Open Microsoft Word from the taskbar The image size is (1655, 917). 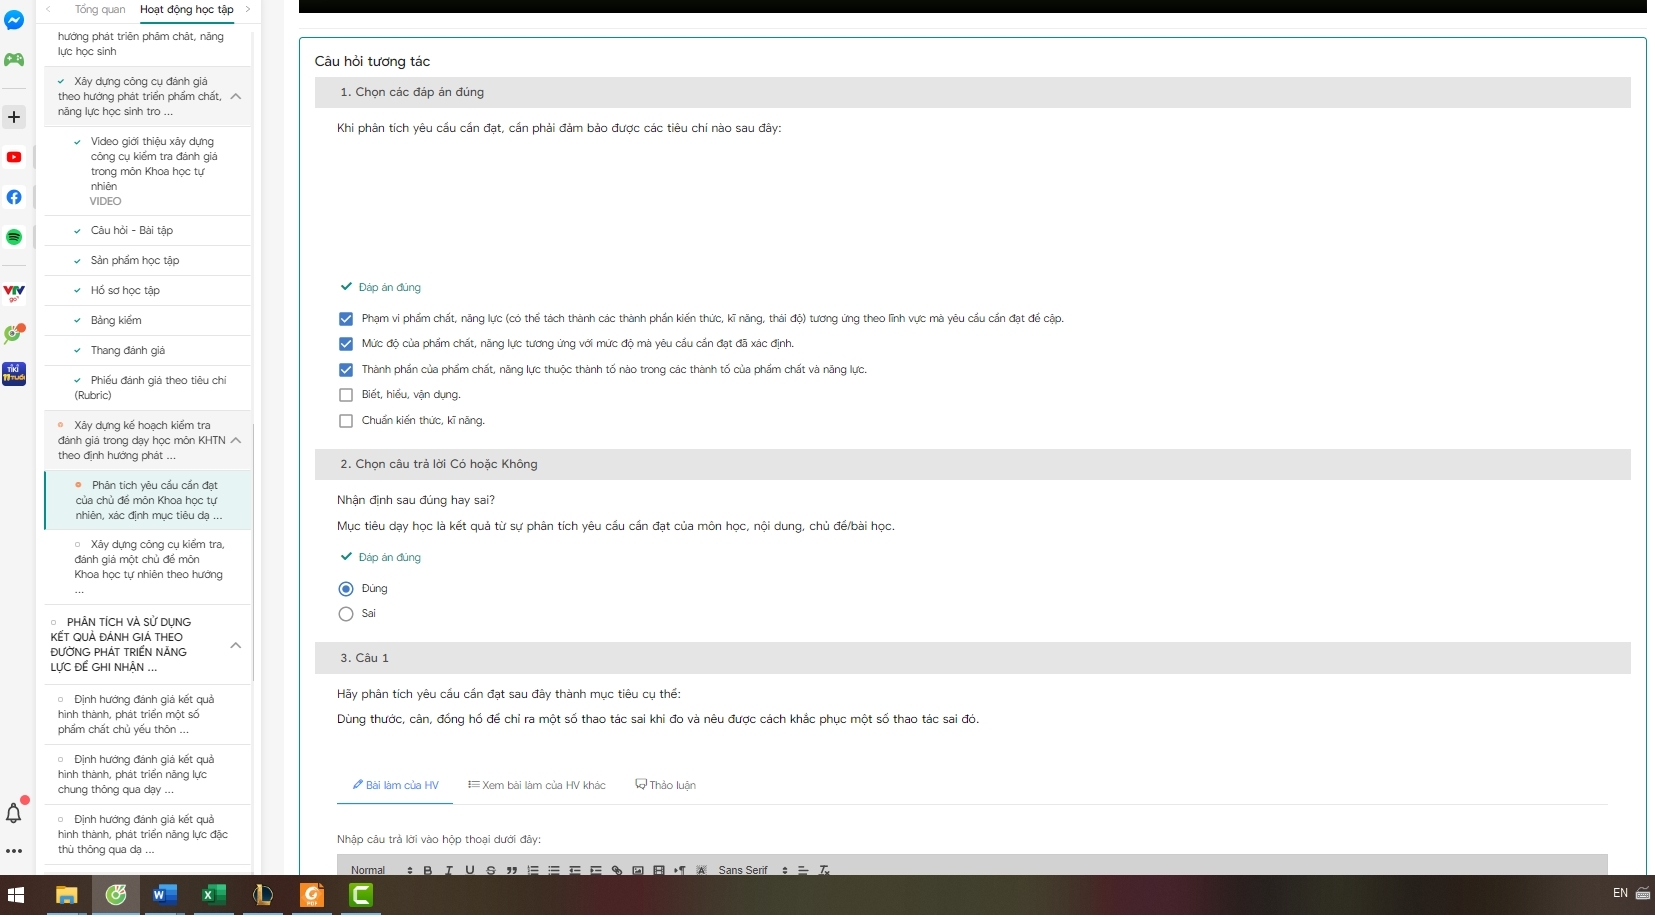coord(164,895)
